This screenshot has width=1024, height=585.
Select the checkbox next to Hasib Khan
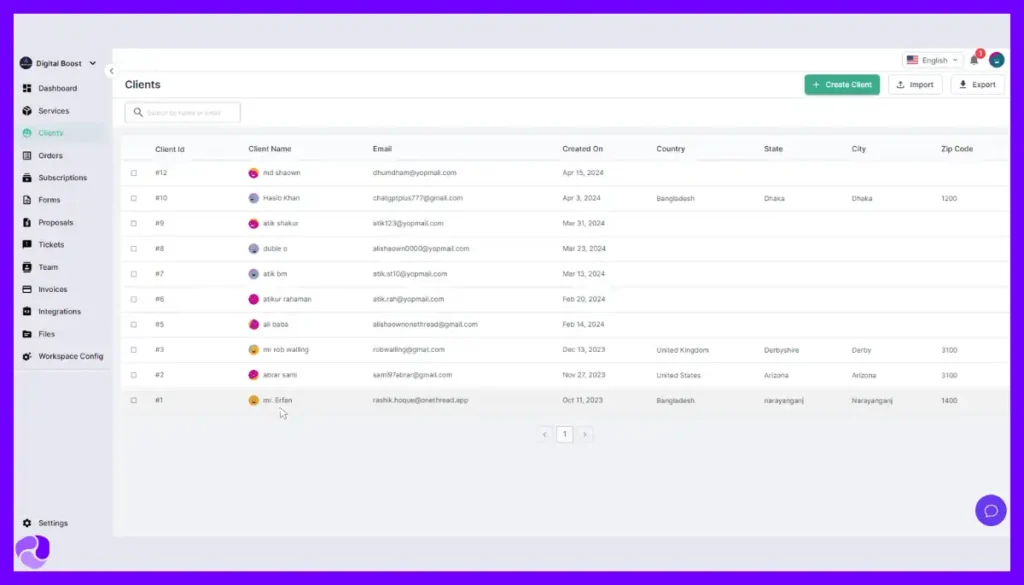click(134, 198)
